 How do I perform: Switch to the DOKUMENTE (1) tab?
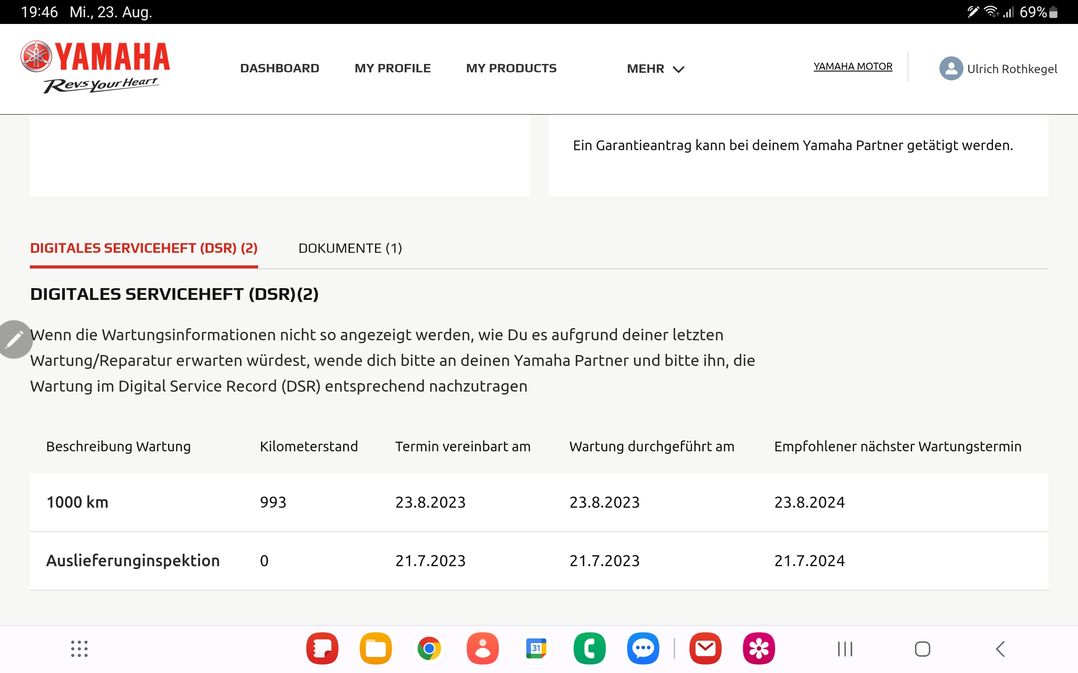(350, 248)
